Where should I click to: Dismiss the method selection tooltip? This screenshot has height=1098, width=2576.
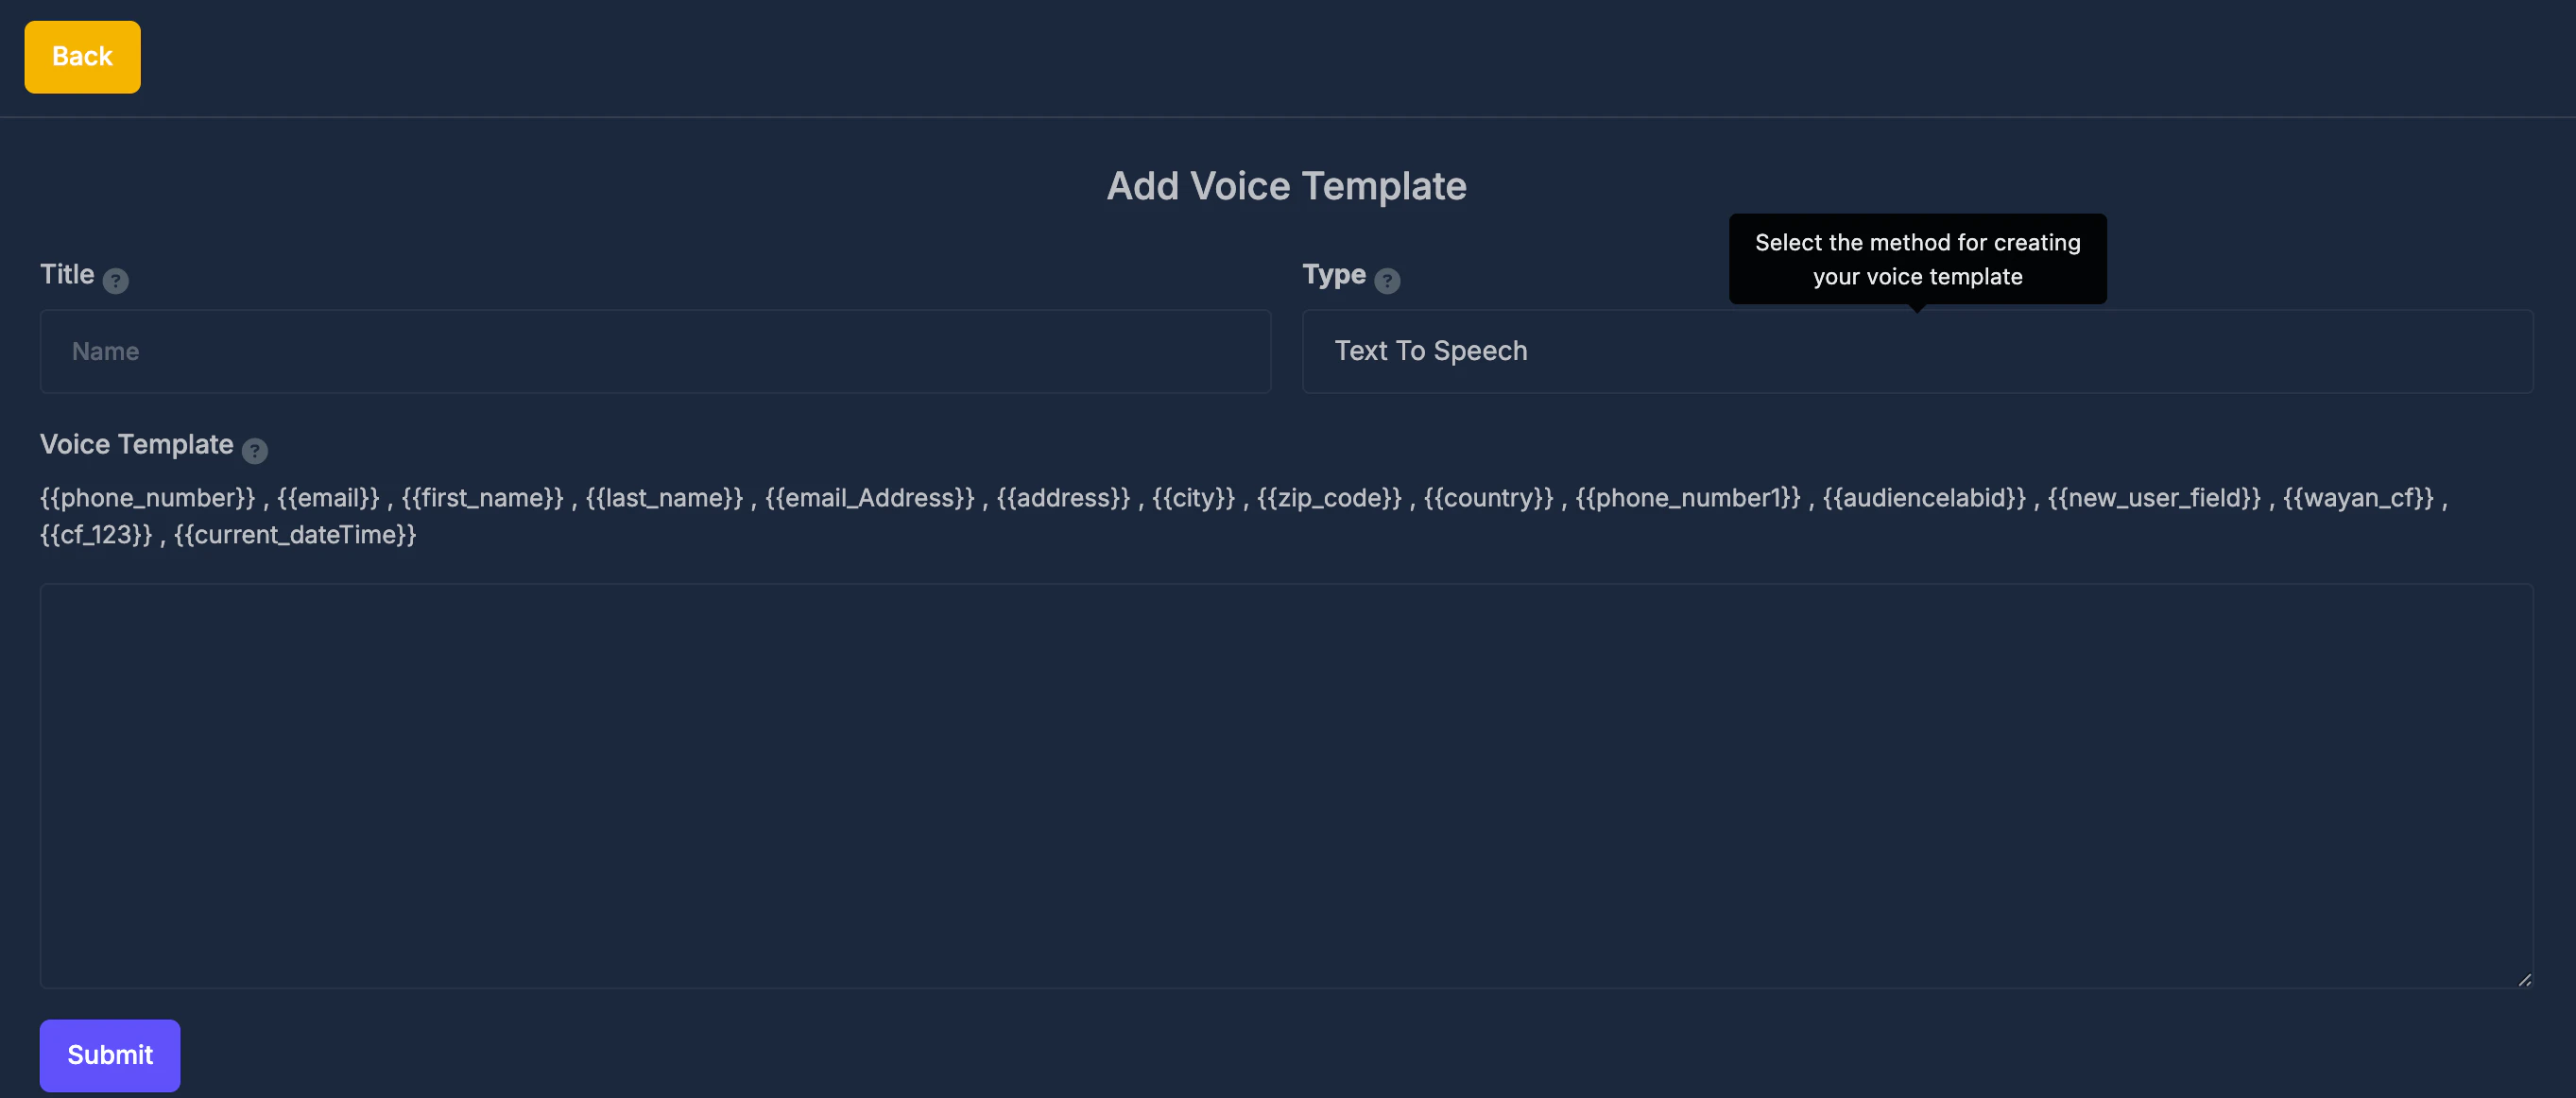(x=1916, y=258)
